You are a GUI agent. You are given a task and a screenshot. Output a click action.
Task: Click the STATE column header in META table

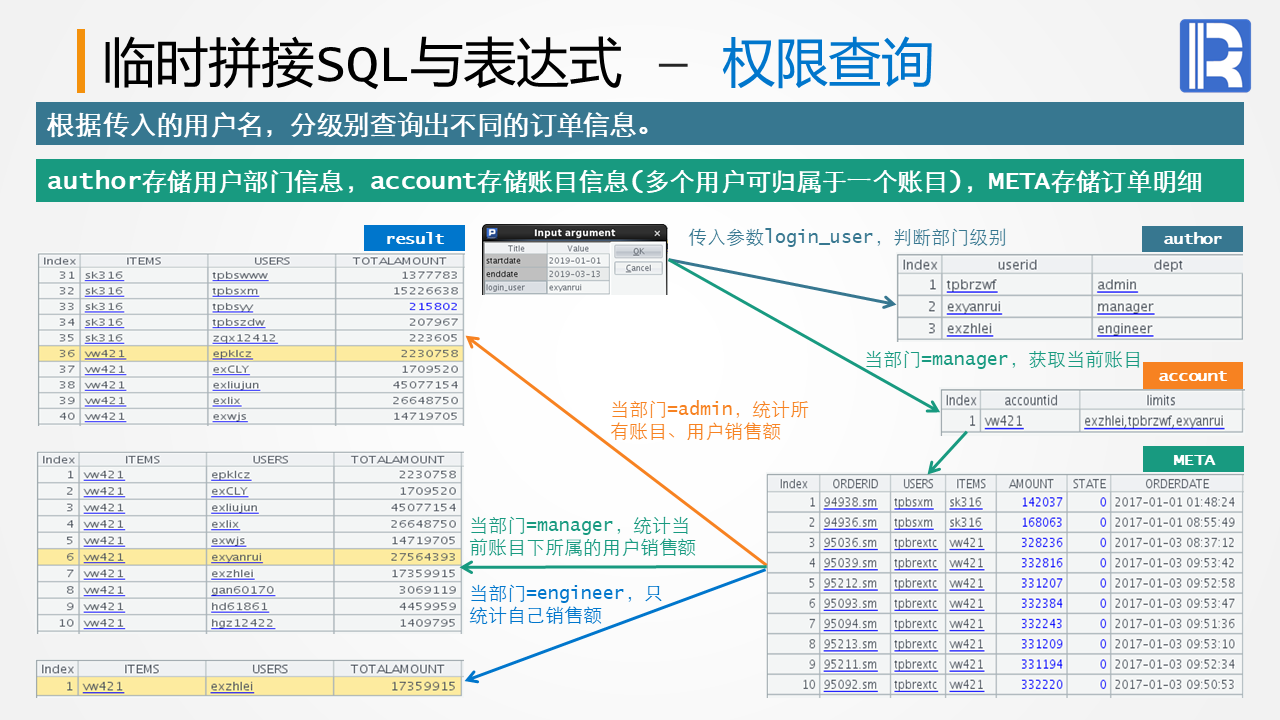tap(1089, 483)
